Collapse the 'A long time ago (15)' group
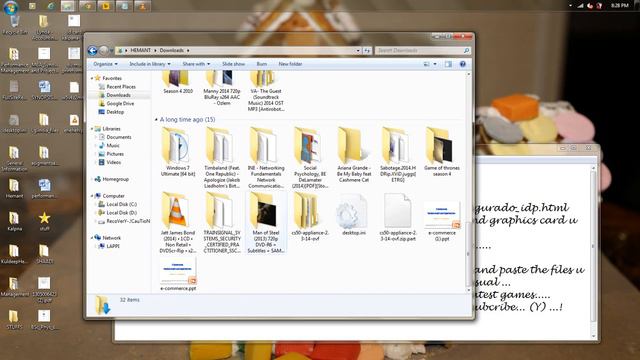Image resolution: width=640 pixels, height=360 pixels. 156,120
